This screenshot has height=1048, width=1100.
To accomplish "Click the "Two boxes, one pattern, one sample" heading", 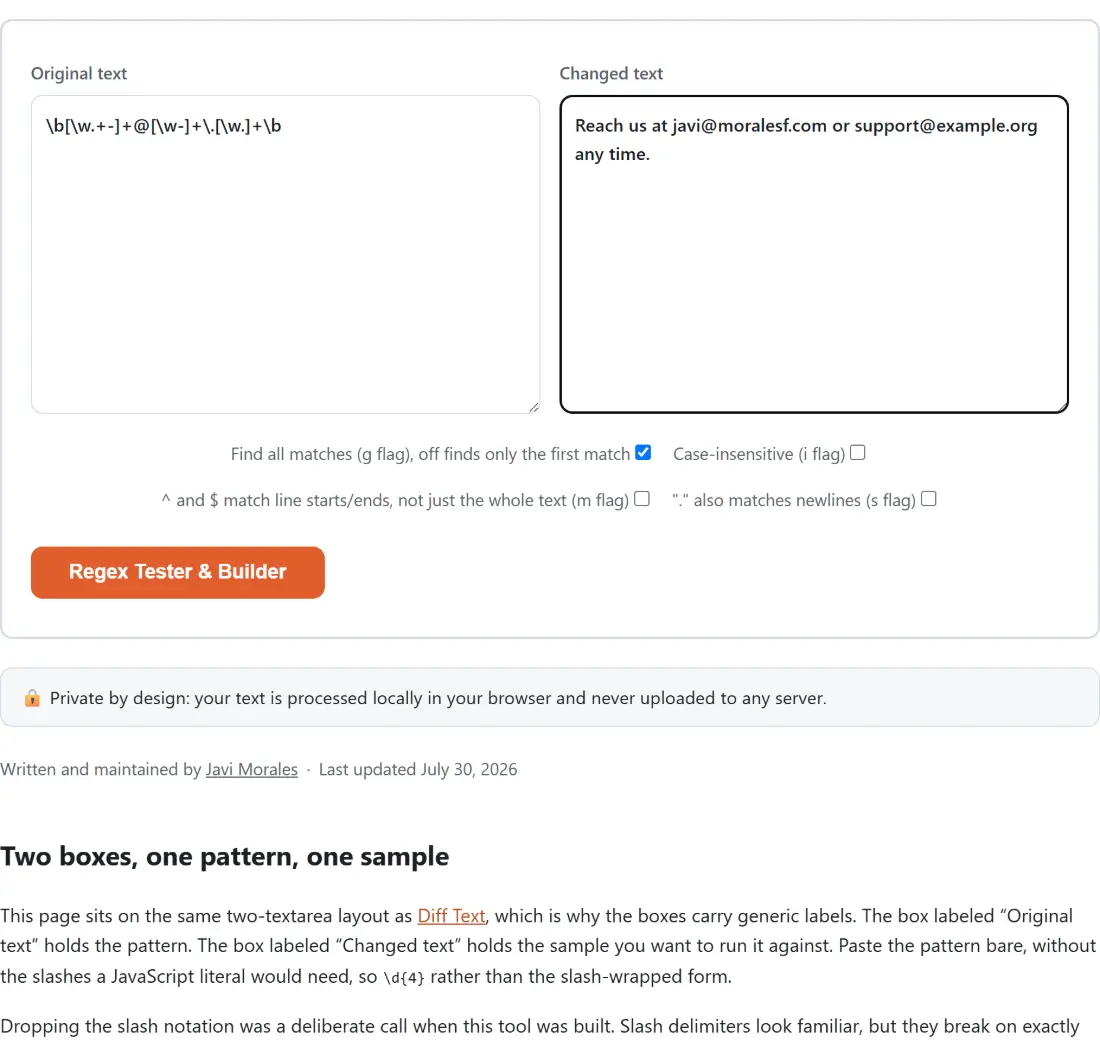I will tap(224, 856).
